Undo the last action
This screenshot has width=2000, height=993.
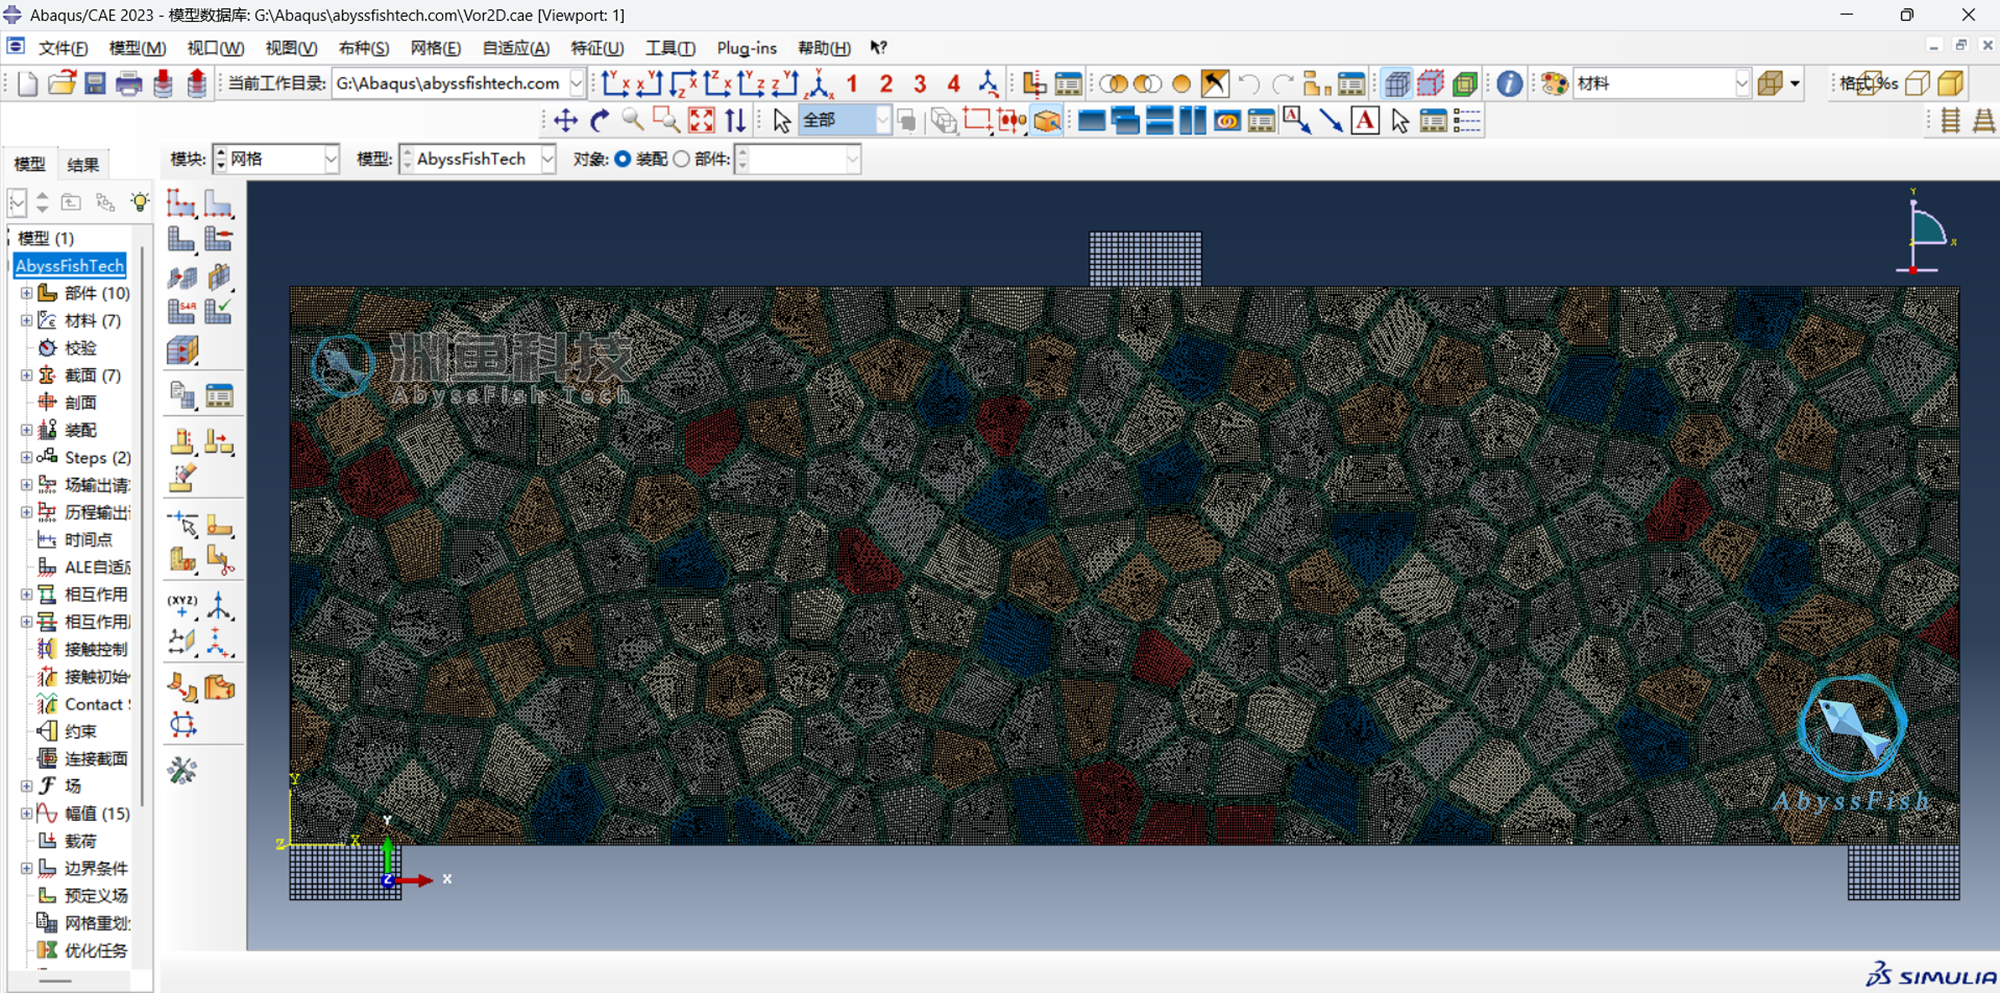[1249, 84]
